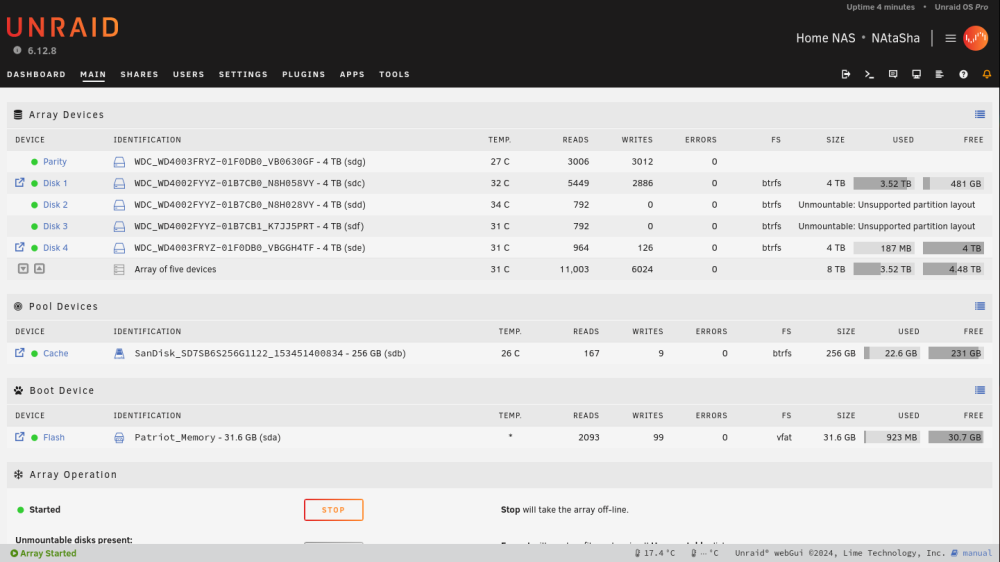Screen dimensions: 1000x562
Task: Open the Disk 4 link
Action: click(x=55, y=248)
